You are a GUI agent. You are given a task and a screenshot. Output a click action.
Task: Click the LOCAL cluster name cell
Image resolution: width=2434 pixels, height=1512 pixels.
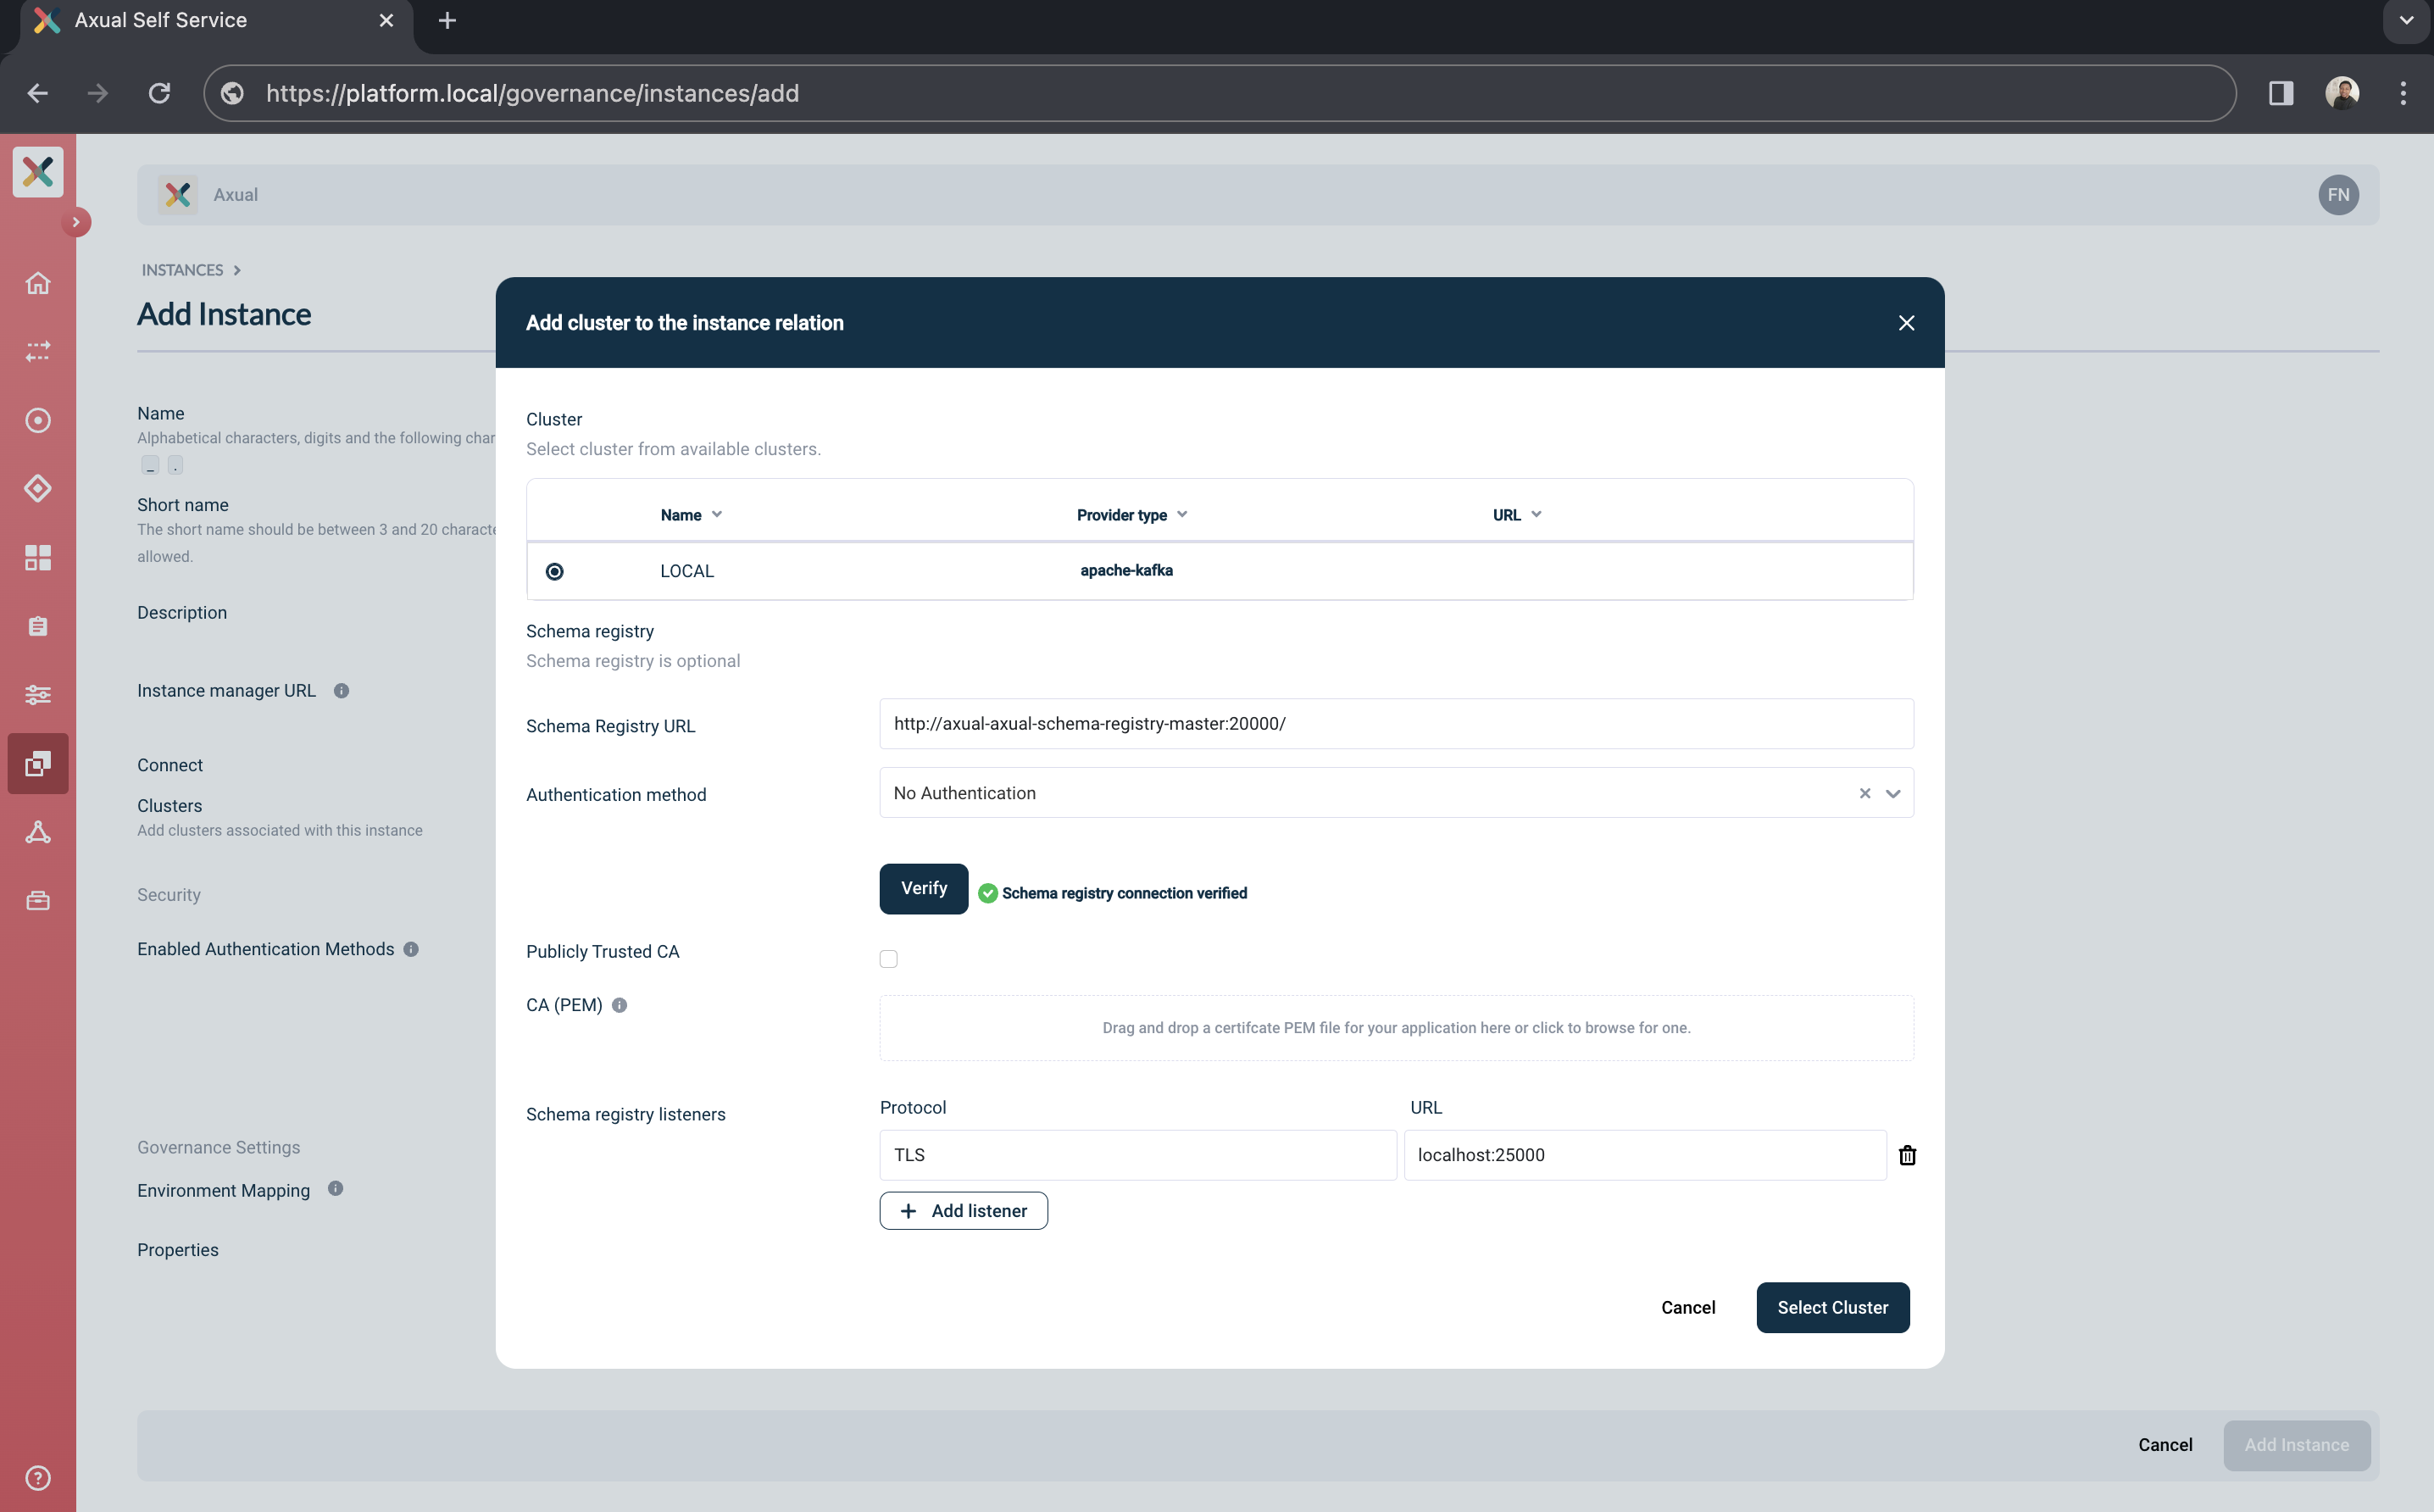click(686, 571)
